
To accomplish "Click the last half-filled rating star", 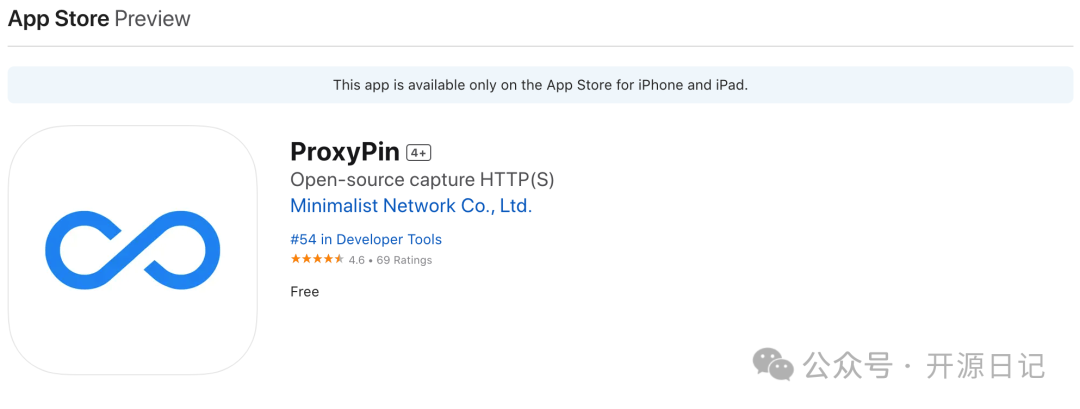I will click(x=339, y=260).
